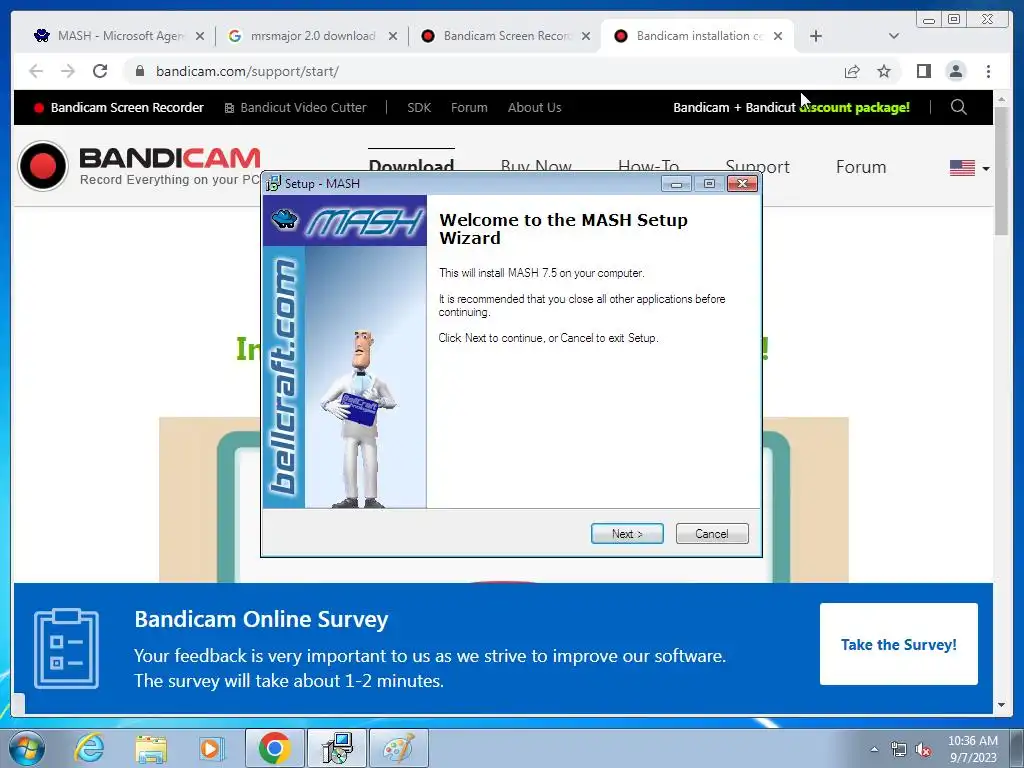Click the muted volume tray icon
Viewport: 1024px width, 768px height.
click(x=923, y=750)
